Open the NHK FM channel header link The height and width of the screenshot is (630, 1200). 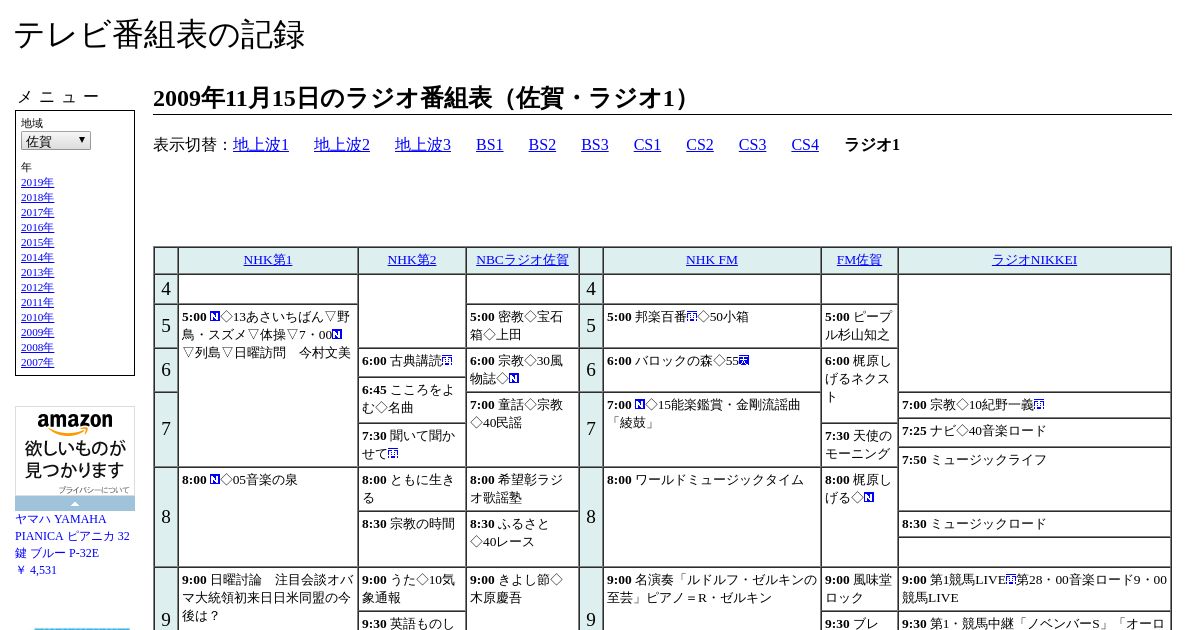712,260
